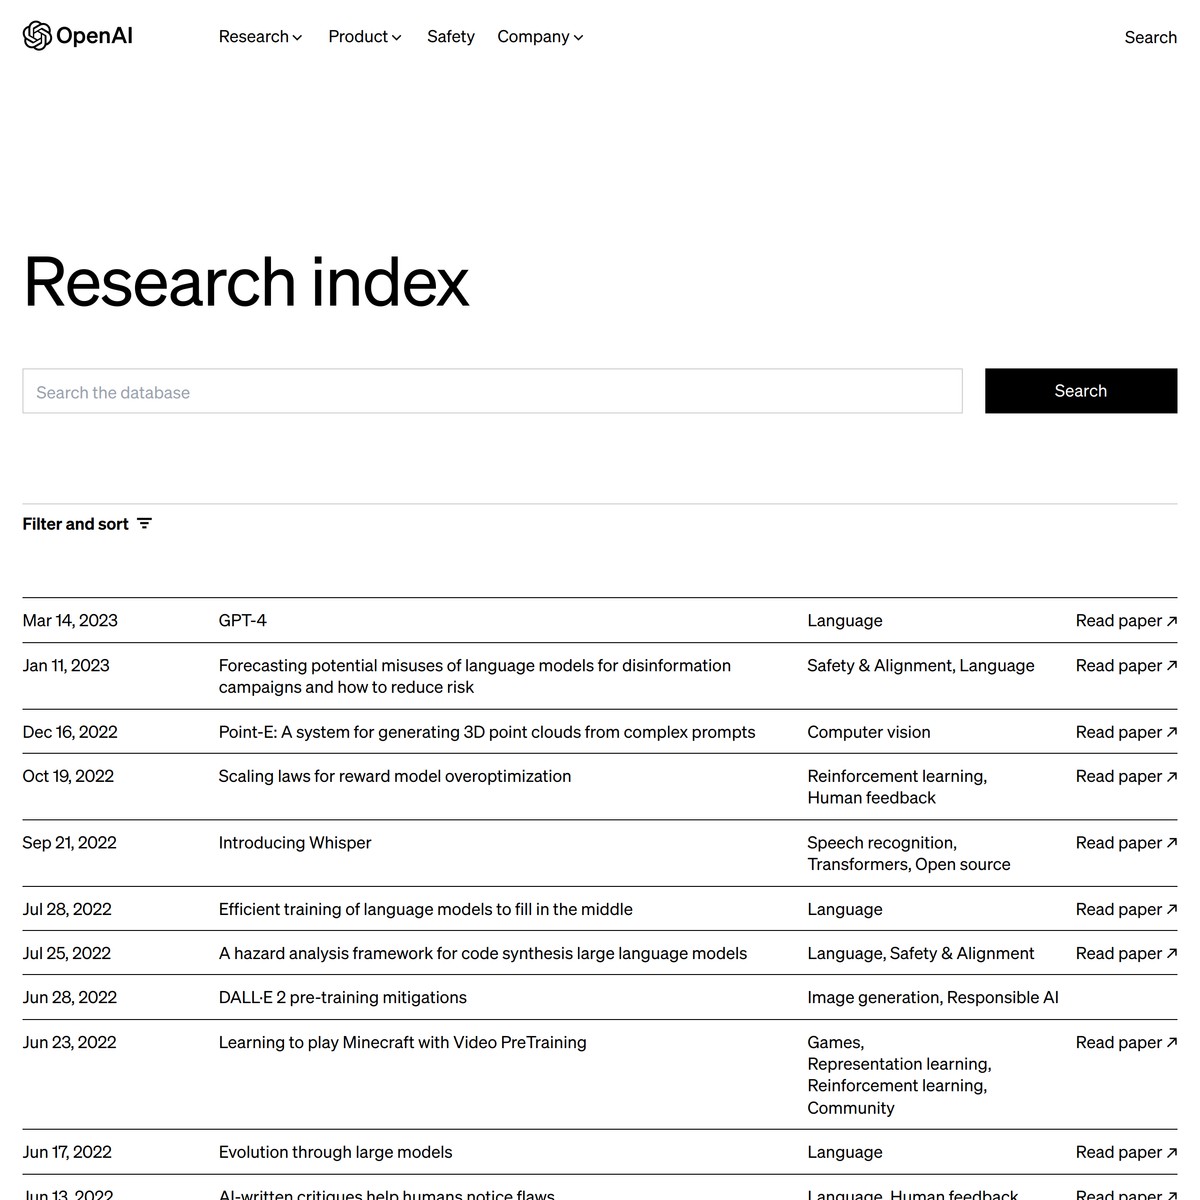Open Read paper for Evolution through large models
Image resolution: width=1200 pixels, height=1200 pixels.
[x=1126, y=1152]
